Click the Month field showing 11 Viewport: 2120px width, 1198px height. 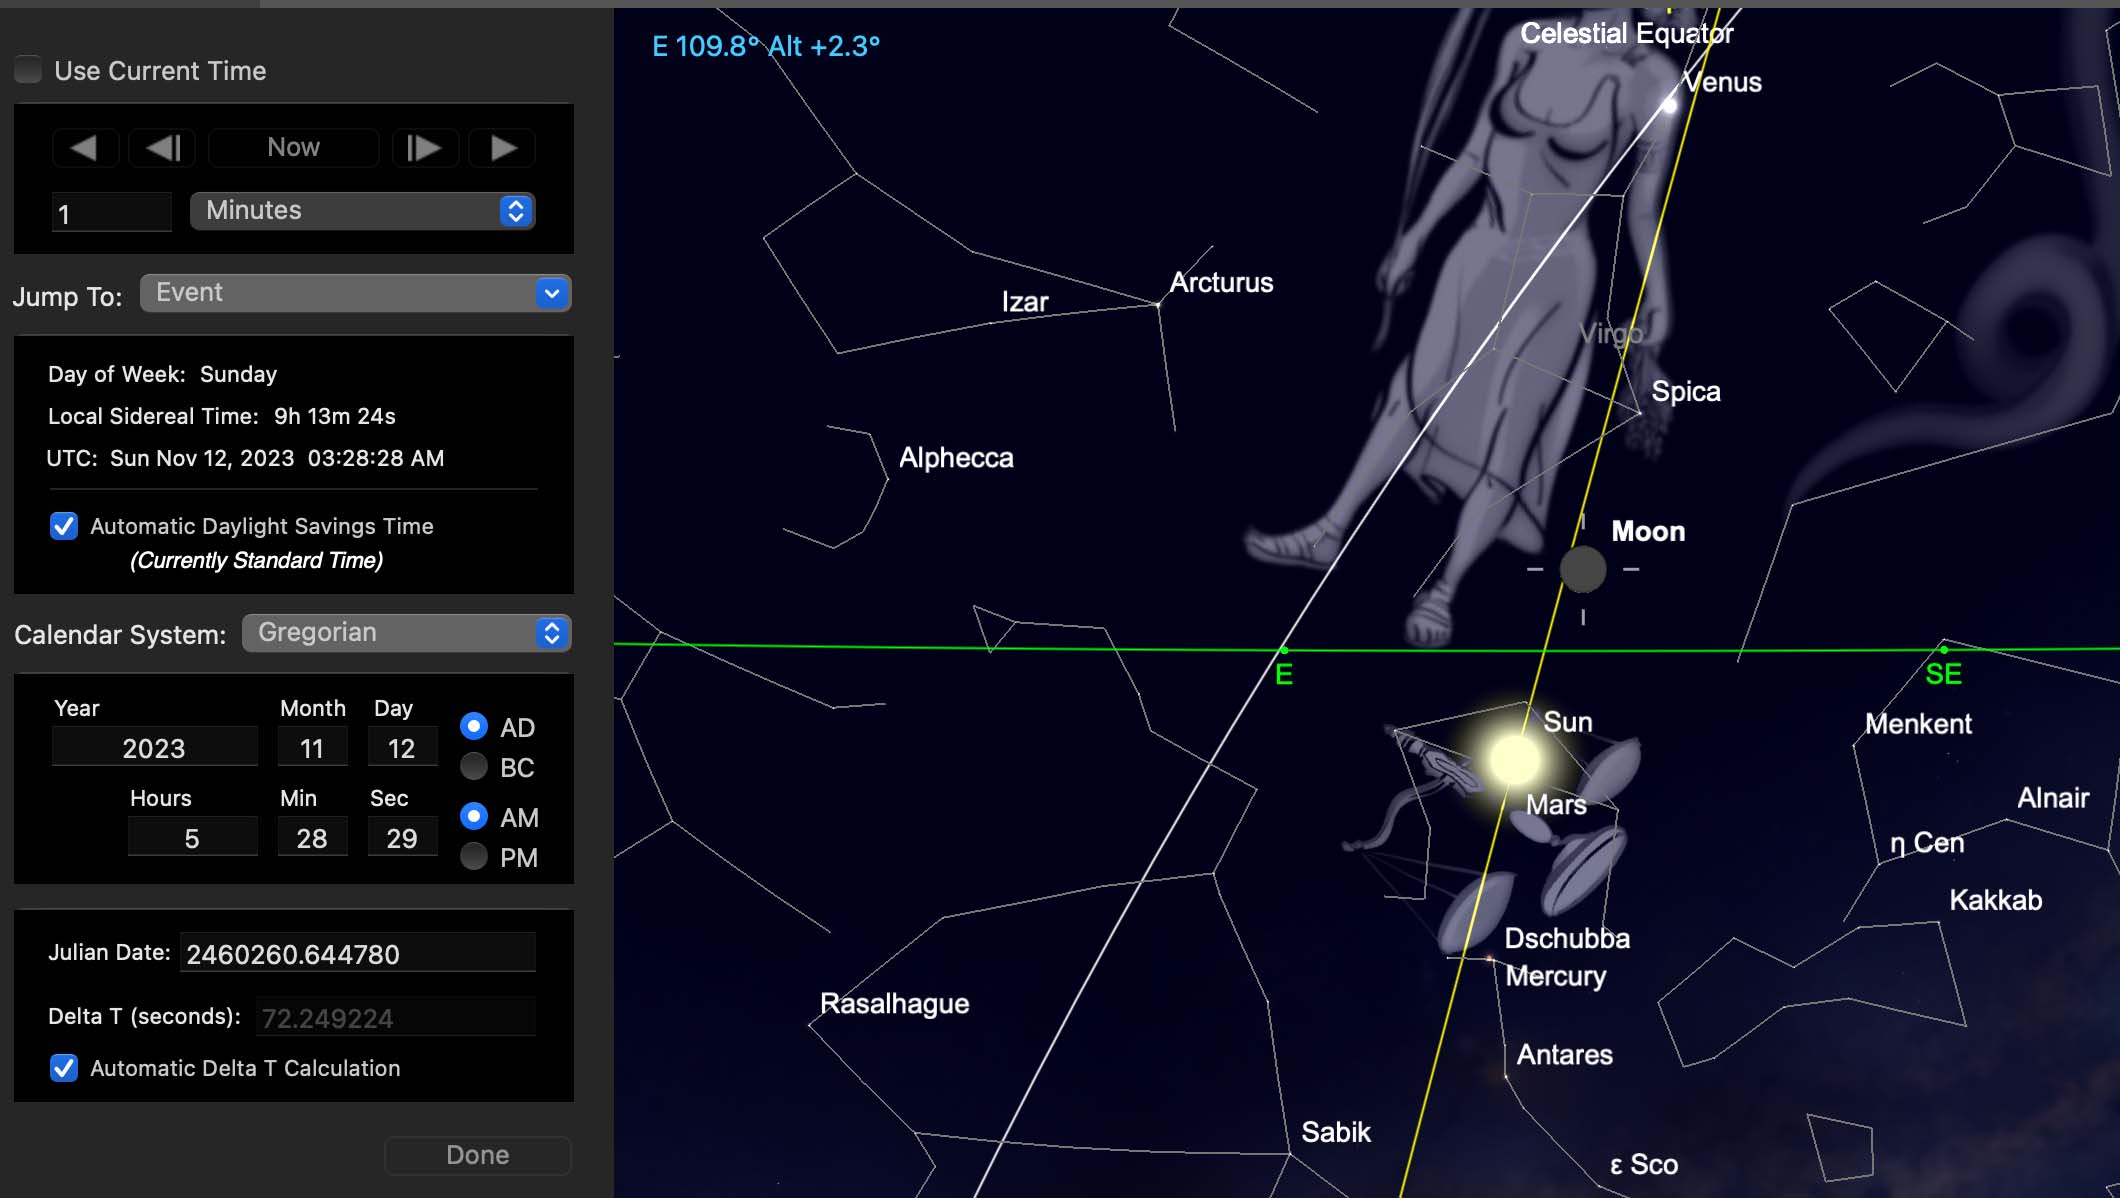tap(312, 748)
